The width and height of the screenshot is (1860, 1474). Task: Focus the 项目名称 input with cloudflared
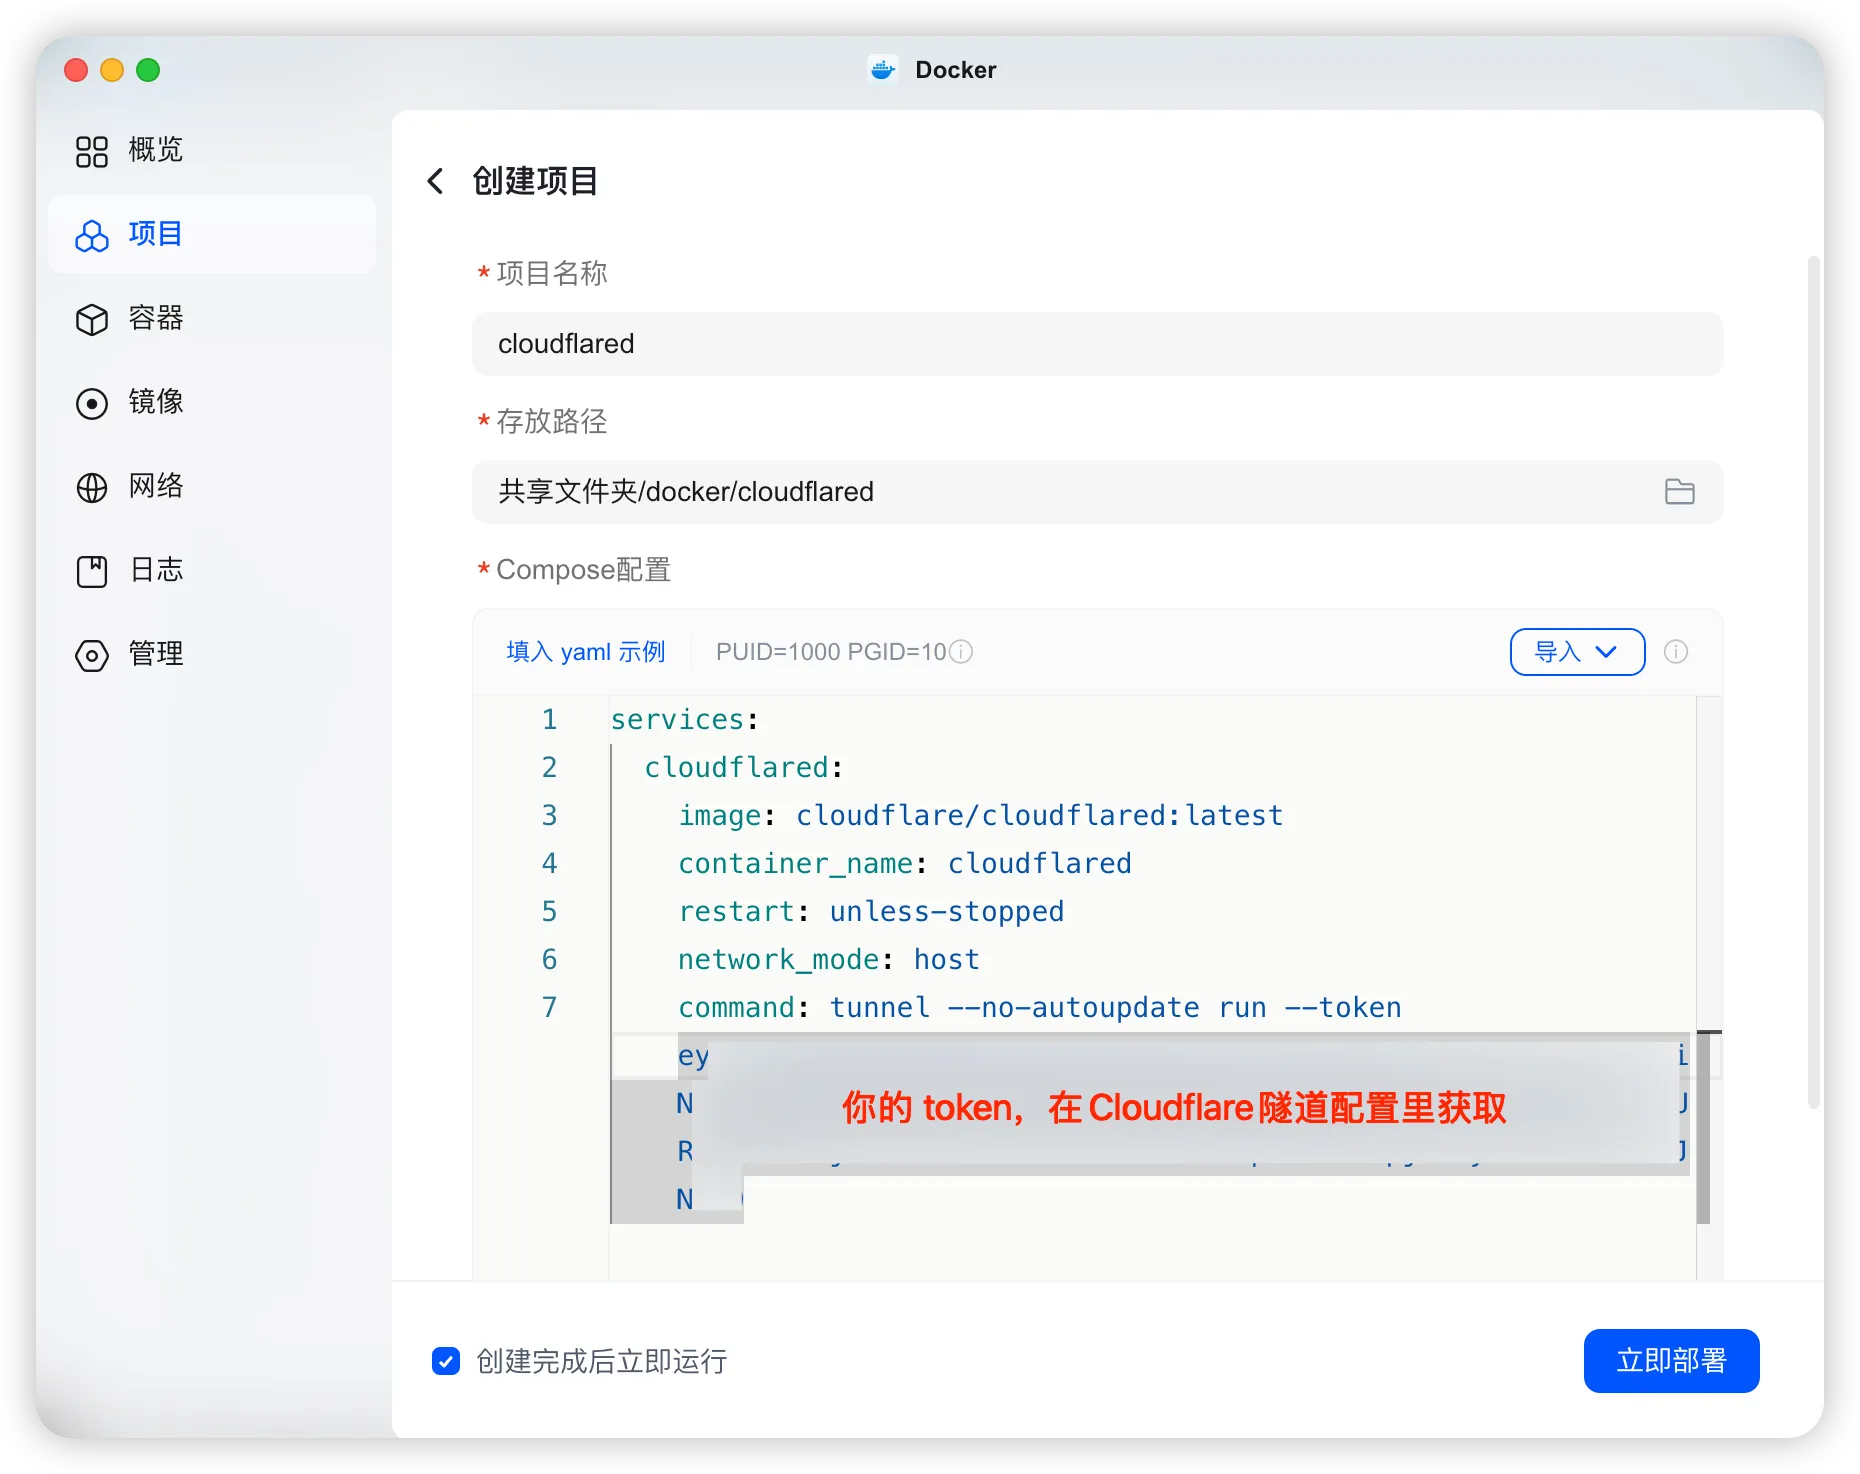point(1097,344)
